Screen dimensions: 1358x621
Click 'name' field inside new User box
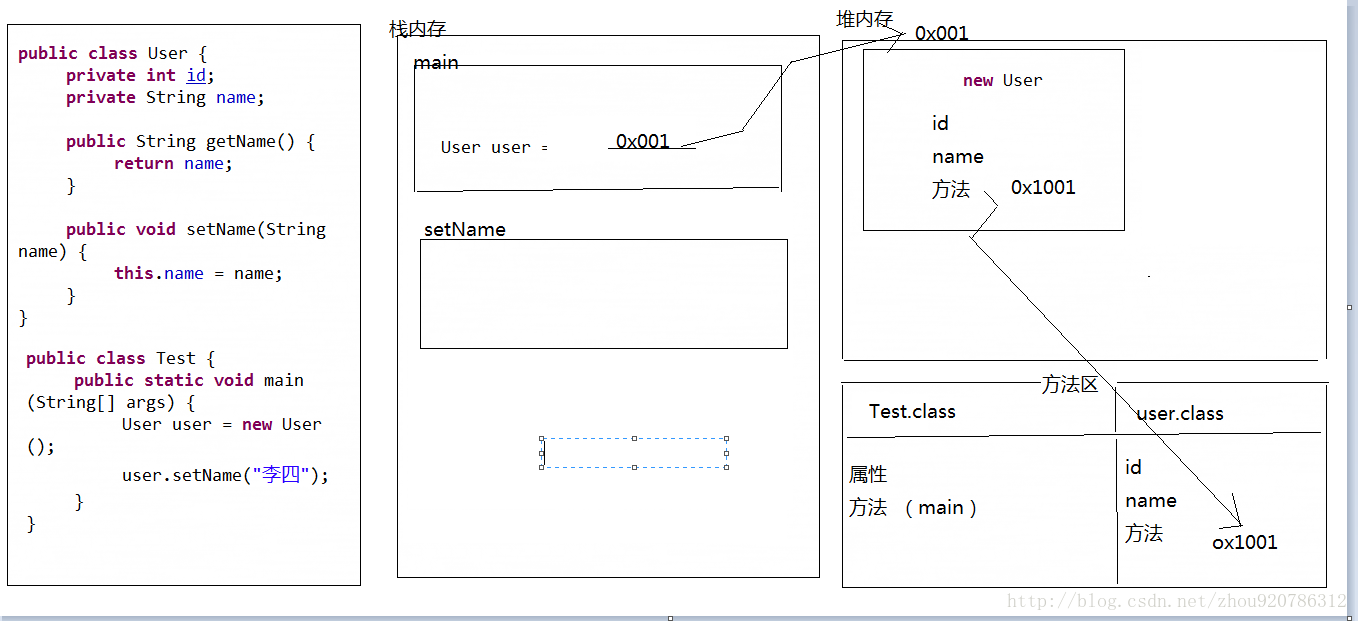957,157
